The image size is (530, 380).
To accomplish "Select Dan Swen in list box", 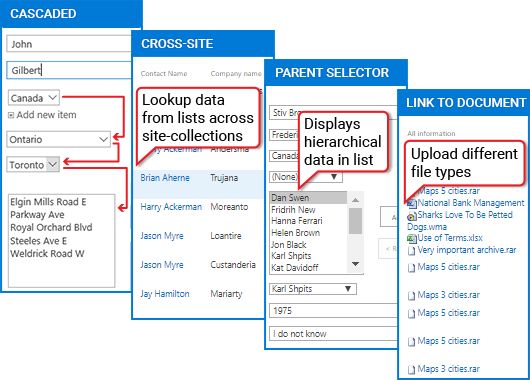I will (x=308, y=197).
